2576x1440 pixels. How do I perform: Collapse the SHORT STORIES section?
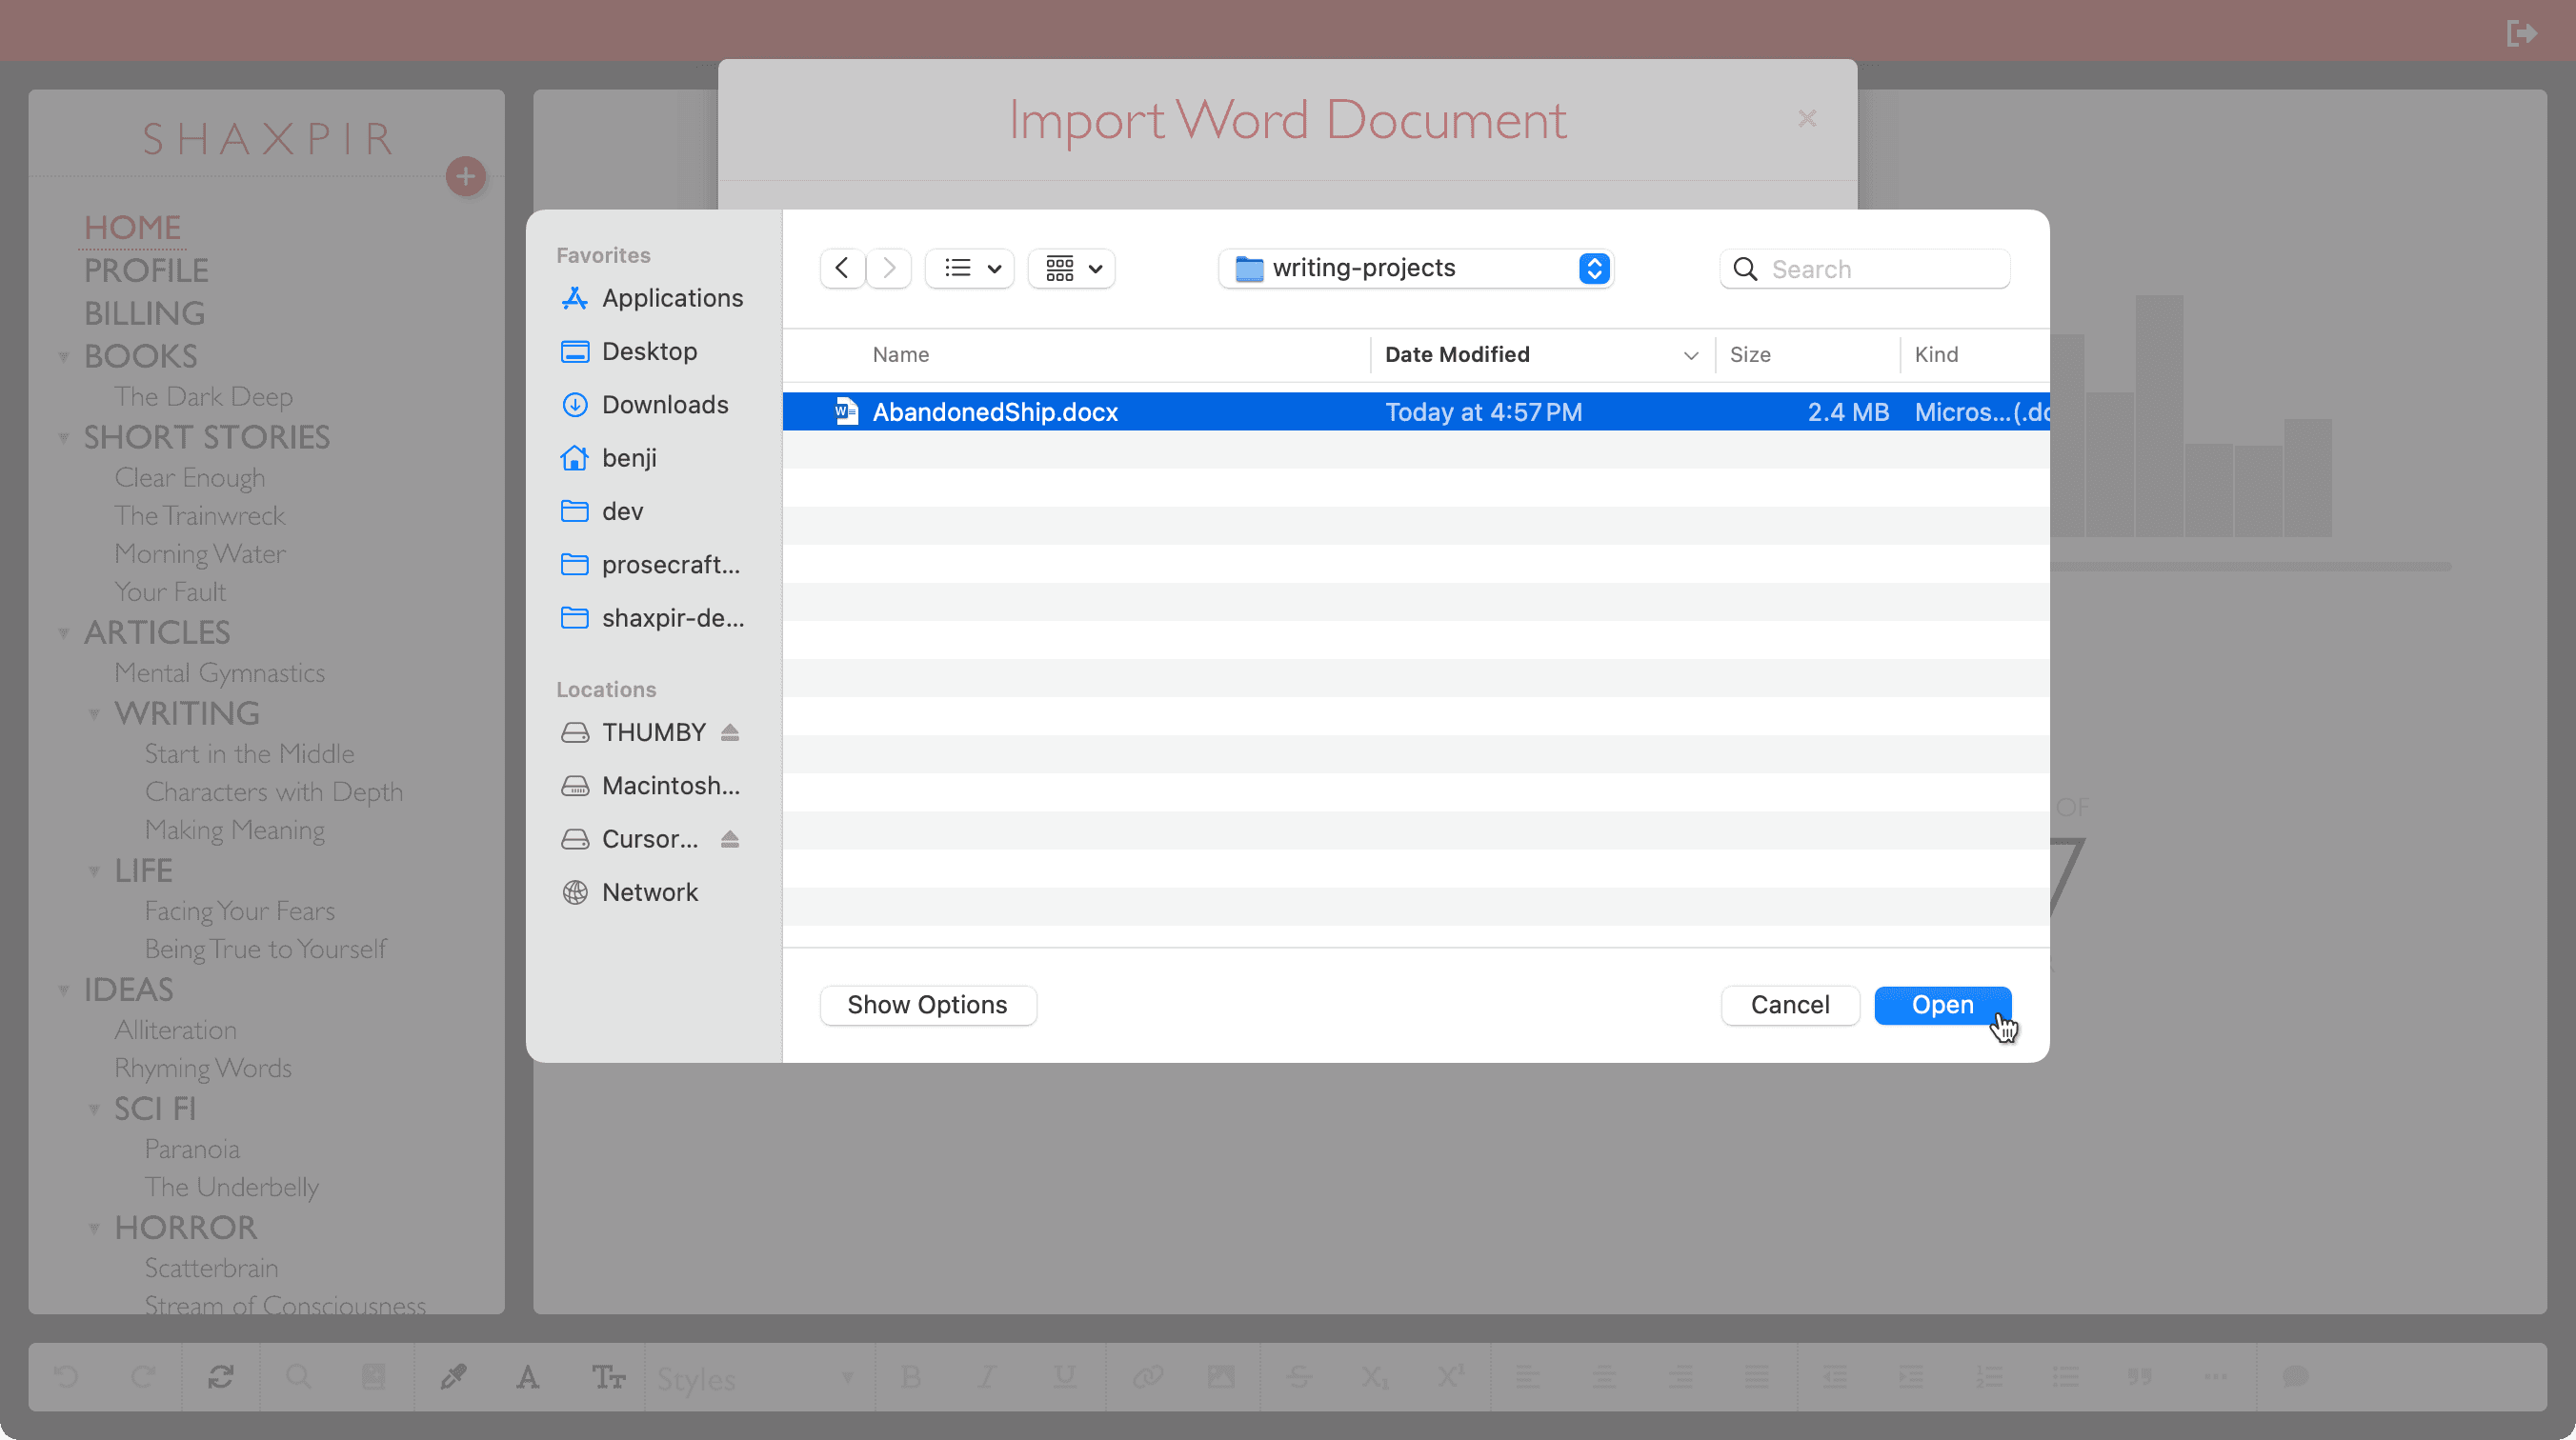click(x=64, y=438)
